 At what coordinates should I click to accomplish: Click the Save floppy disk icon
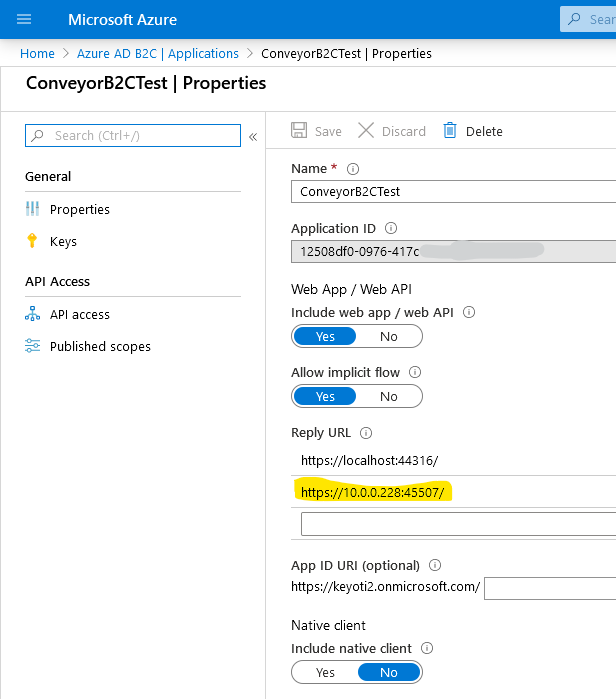tap(299, 131)
